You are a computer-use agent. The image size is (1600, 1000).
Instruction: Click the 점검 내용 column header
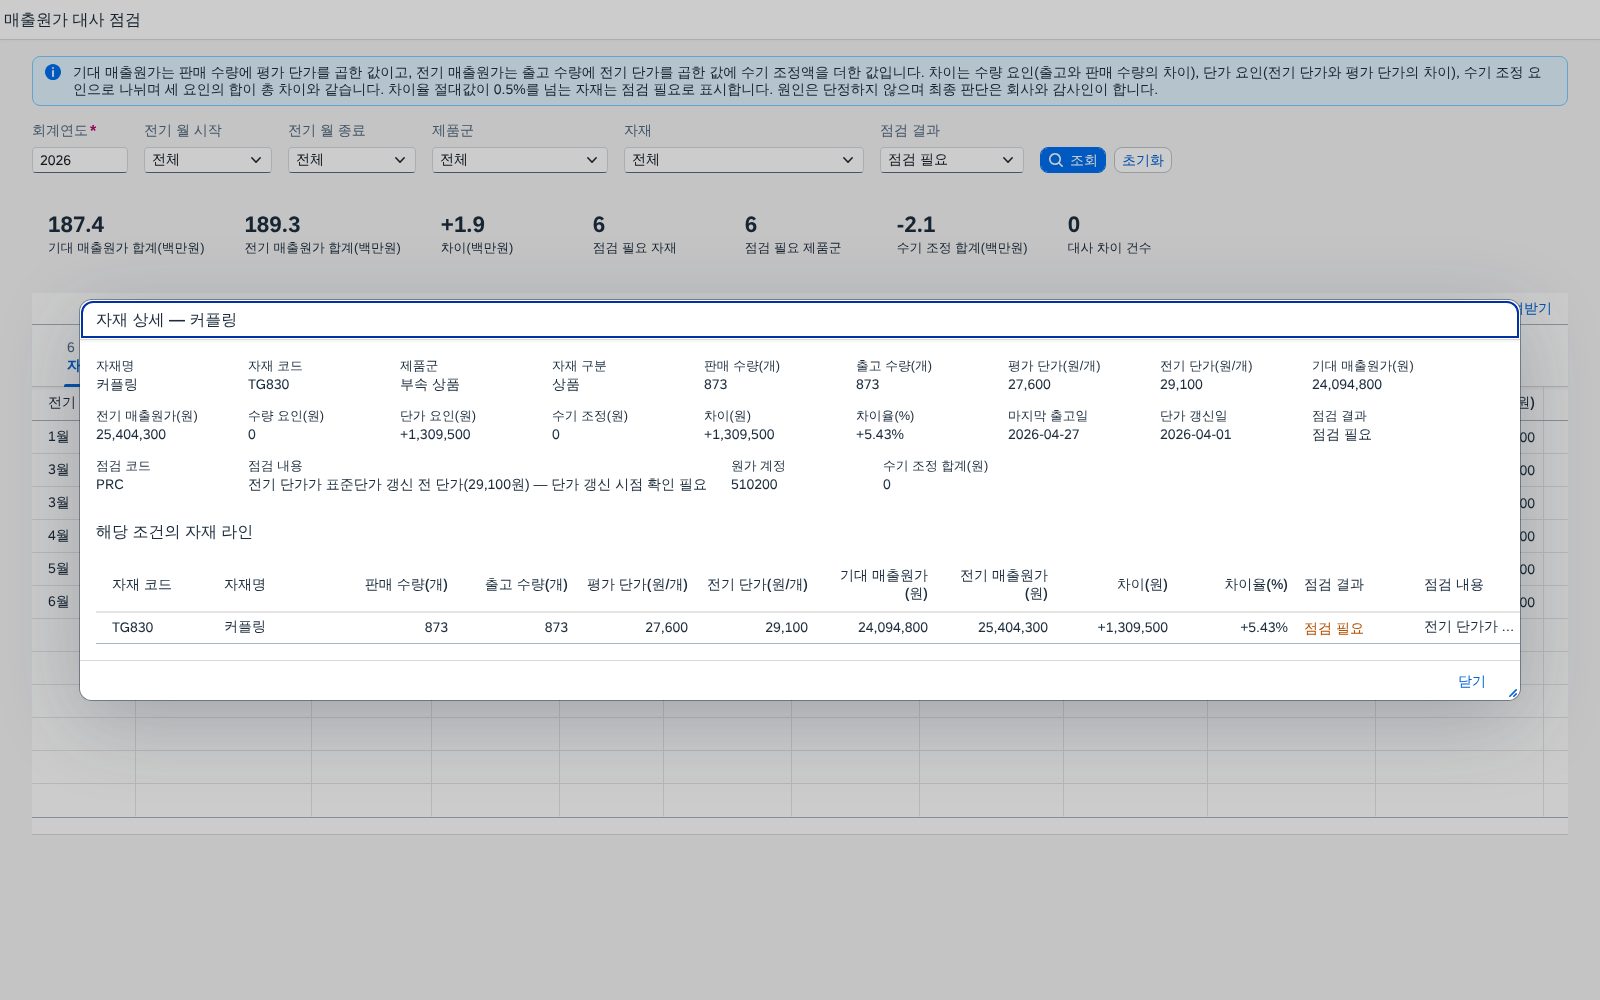coord(1454,585)
